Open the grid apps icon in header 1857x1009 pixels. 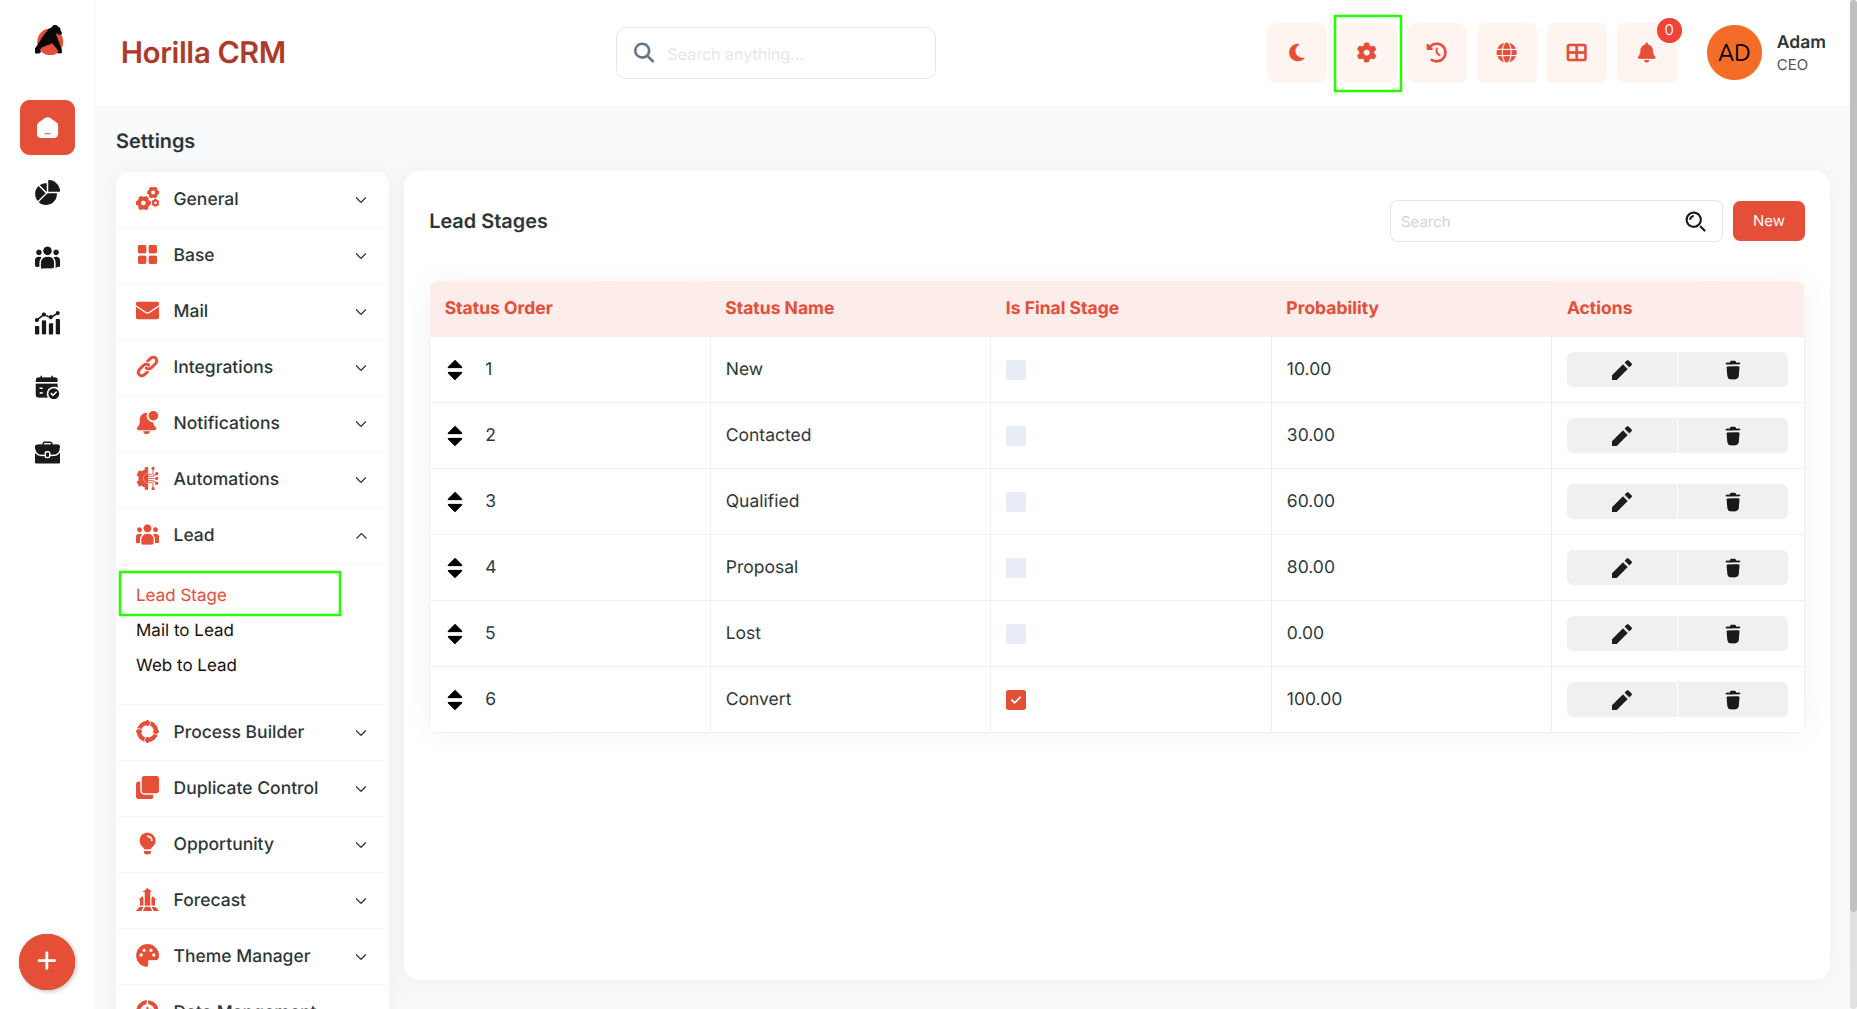click(x=1577, y=53)
